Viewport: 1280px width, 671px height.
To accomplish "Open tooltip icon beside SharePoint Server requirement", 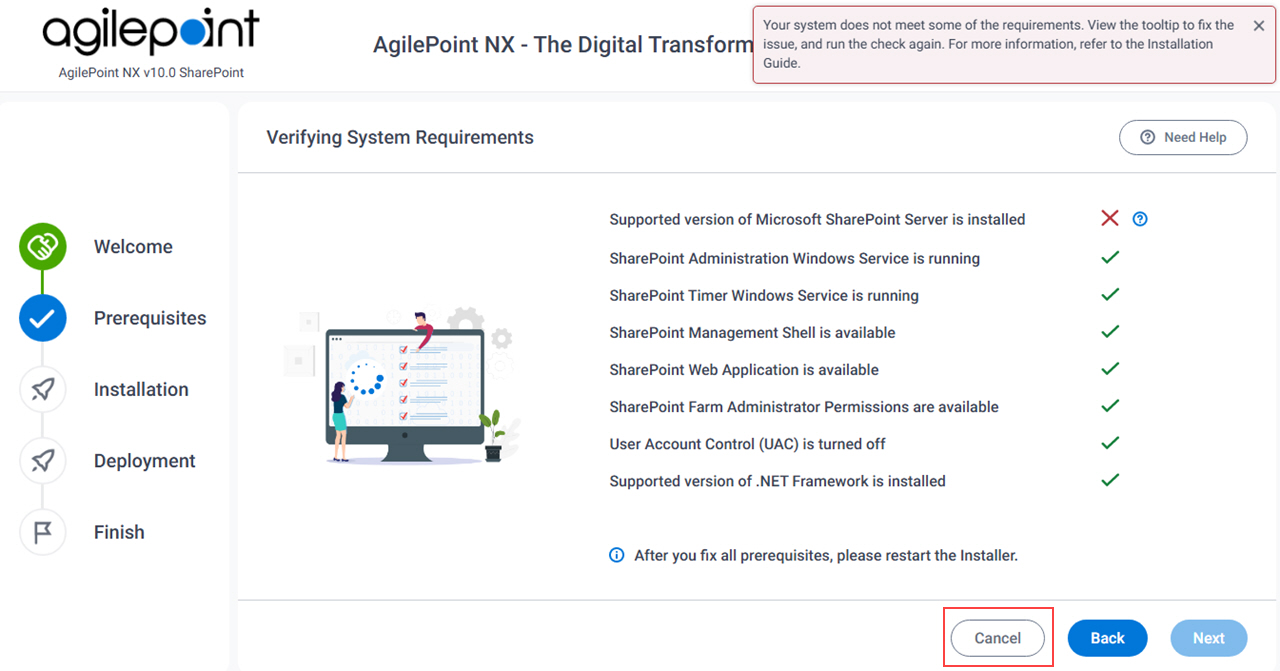I will pos(1140,219).
